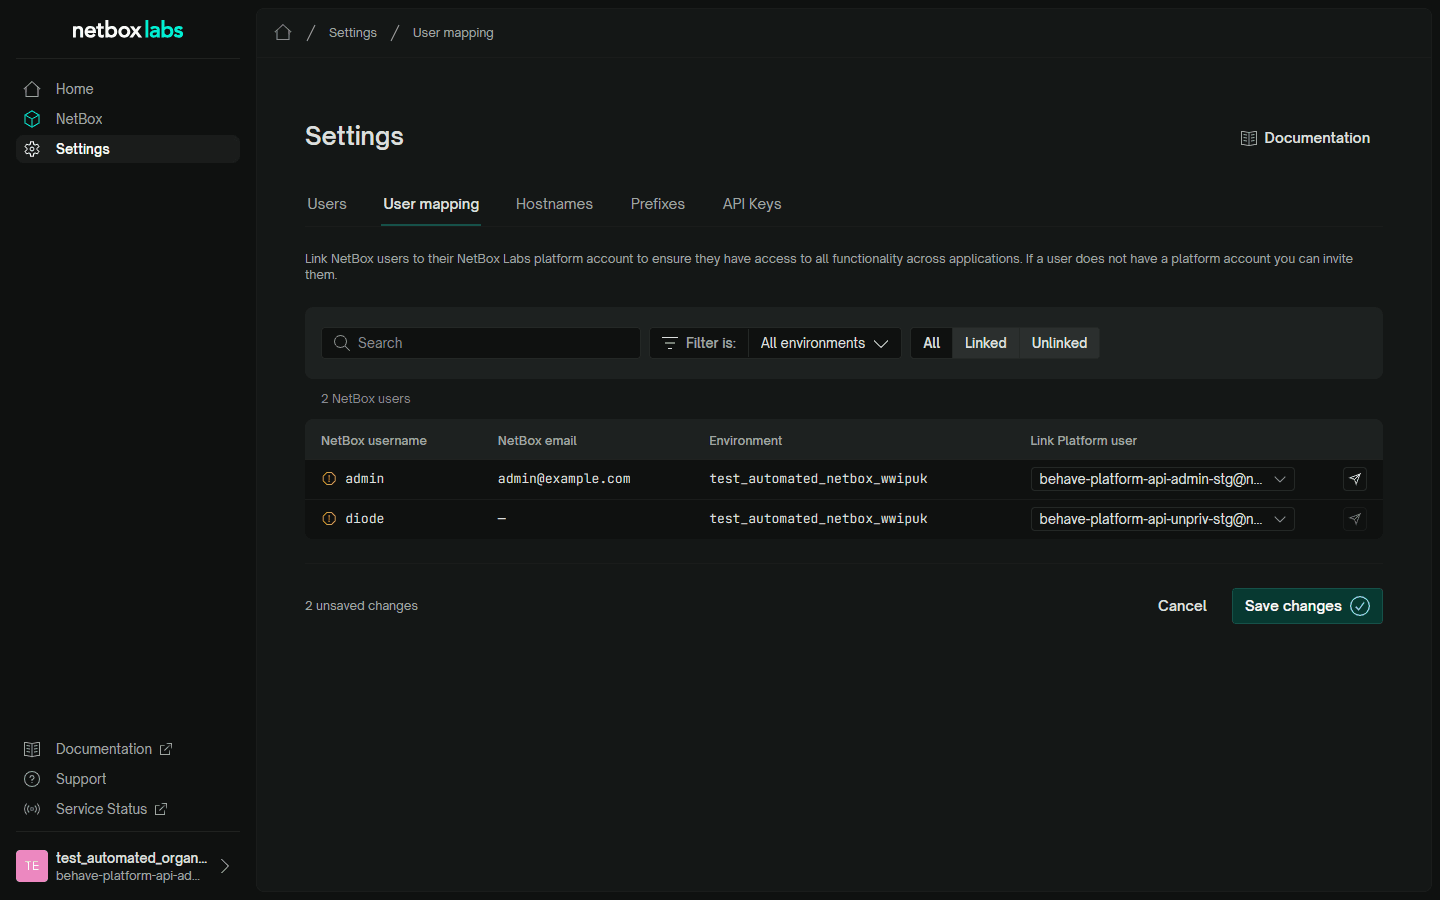Click the home breadcrumb icon

pyautogui.click(x=283, y=33)
